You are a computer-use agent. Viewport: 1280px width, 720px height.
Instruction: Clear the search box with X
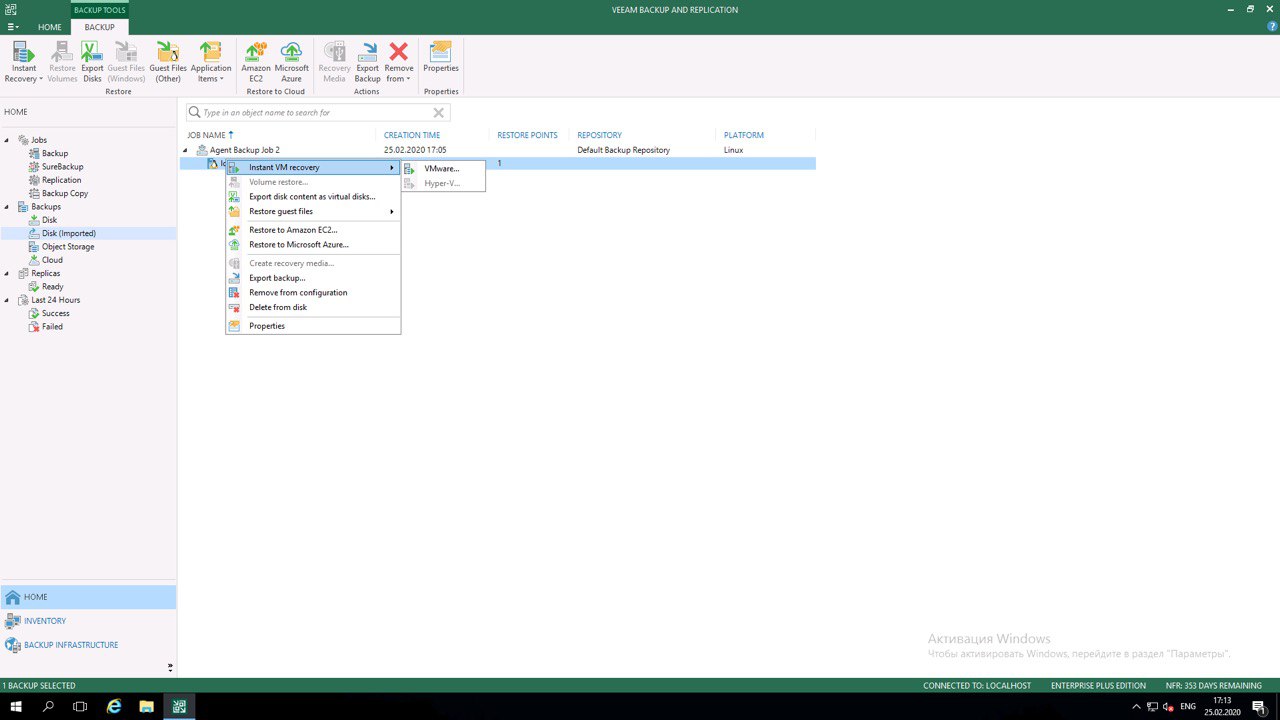(x=438, y=113)
